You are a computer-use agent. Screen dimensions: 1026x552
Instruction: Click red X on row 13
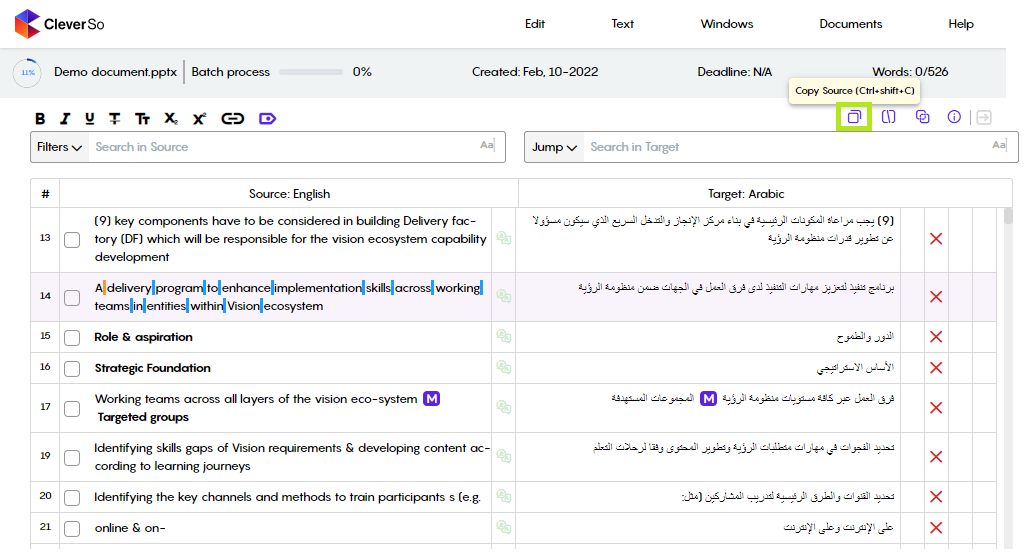936,239
